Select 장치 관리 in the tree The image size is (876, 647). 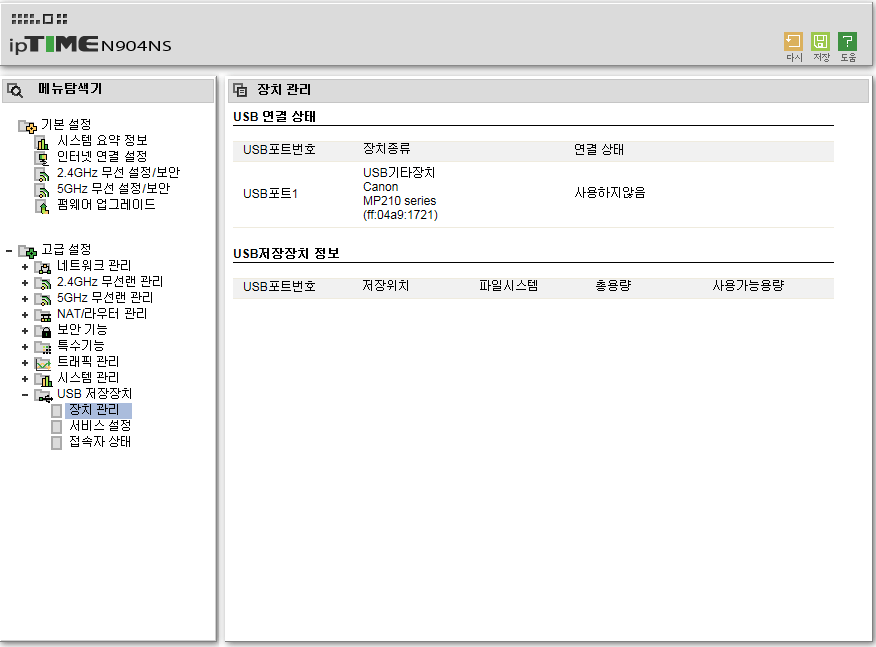click(94, 410)
